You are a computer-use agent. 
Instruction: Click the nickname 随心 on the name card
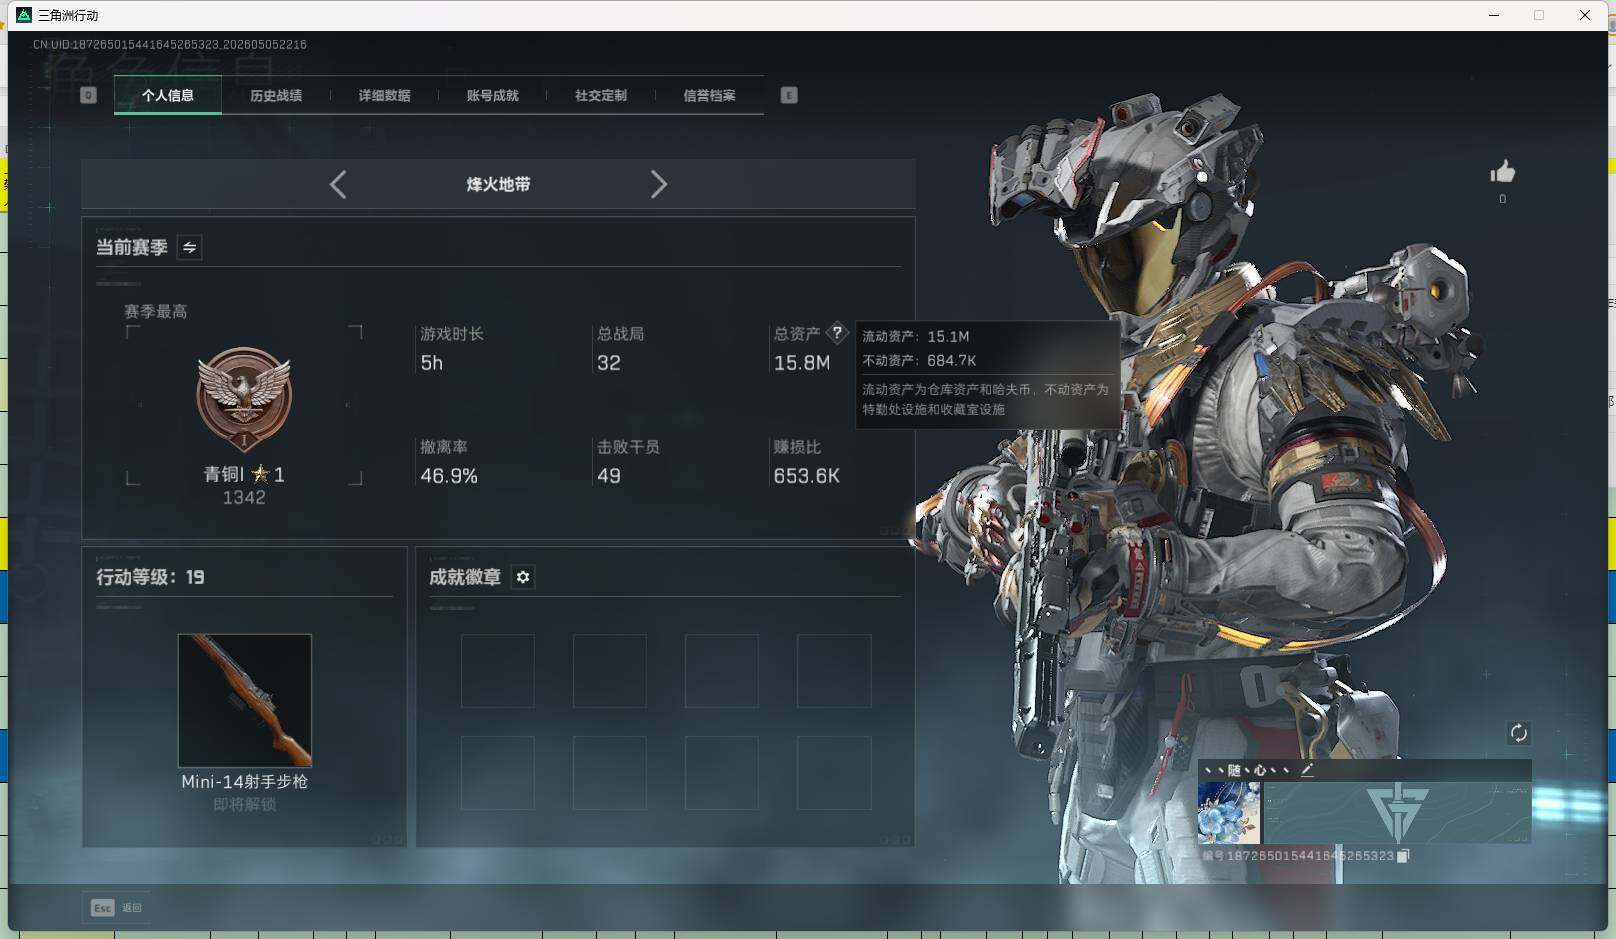click(x=1247, y=770)
